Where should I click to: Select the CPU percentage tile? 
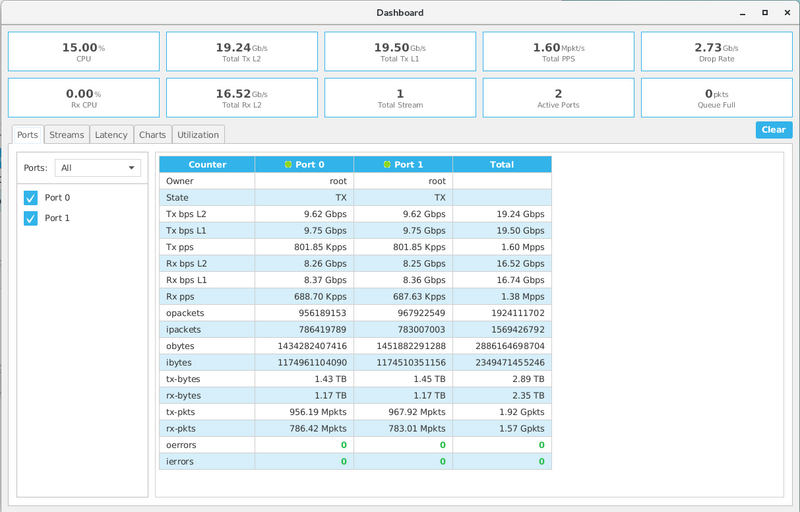84,52
